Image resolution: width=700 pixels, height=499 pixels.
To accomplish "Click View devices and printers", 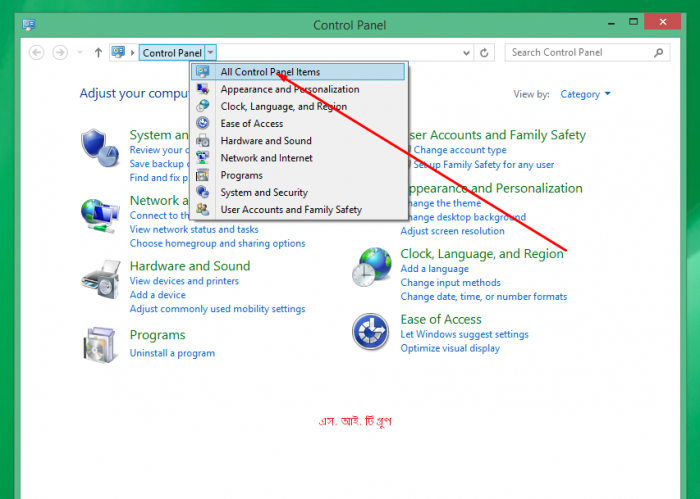I will click(184, 281).
